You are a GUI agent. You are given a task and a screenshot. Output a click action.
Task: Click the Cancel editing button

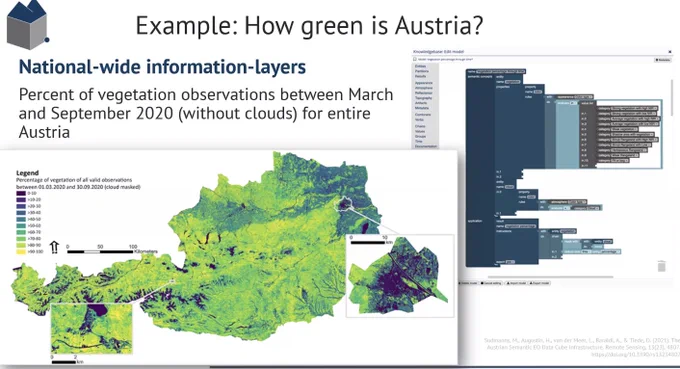pos(491,283)
